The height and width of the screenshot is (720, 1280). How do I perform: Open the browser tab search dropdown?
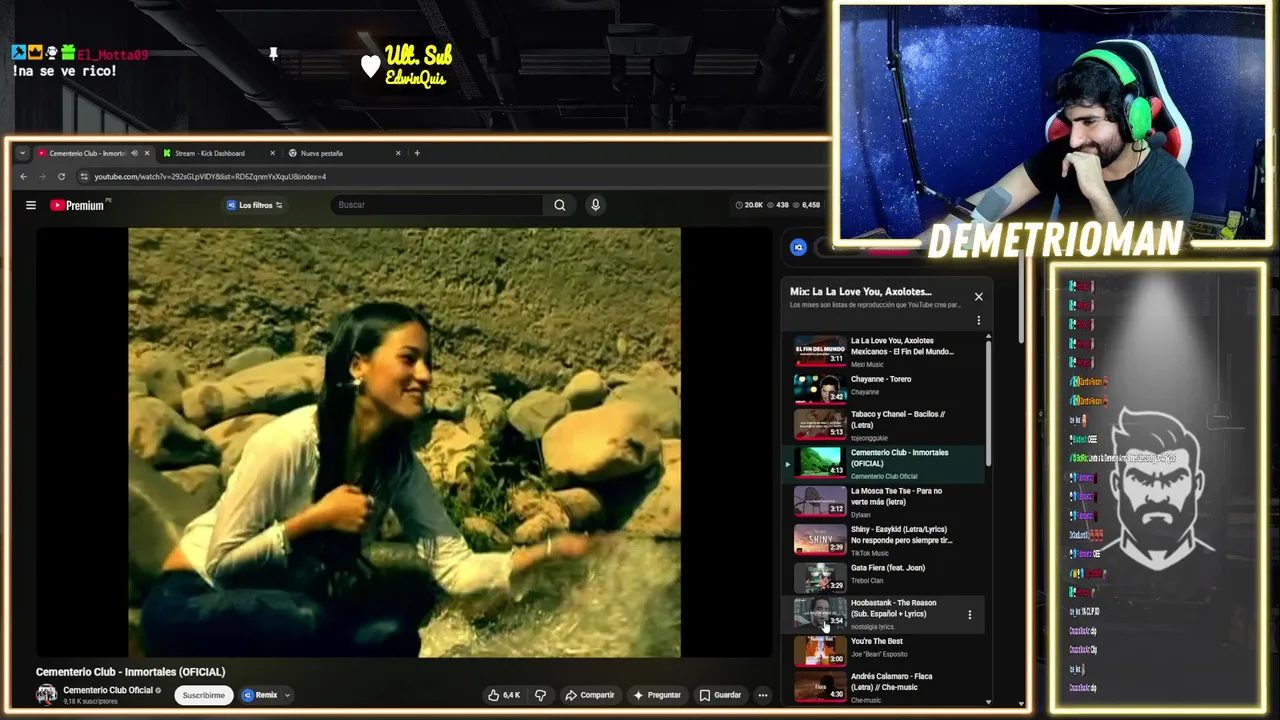[22, 153]
